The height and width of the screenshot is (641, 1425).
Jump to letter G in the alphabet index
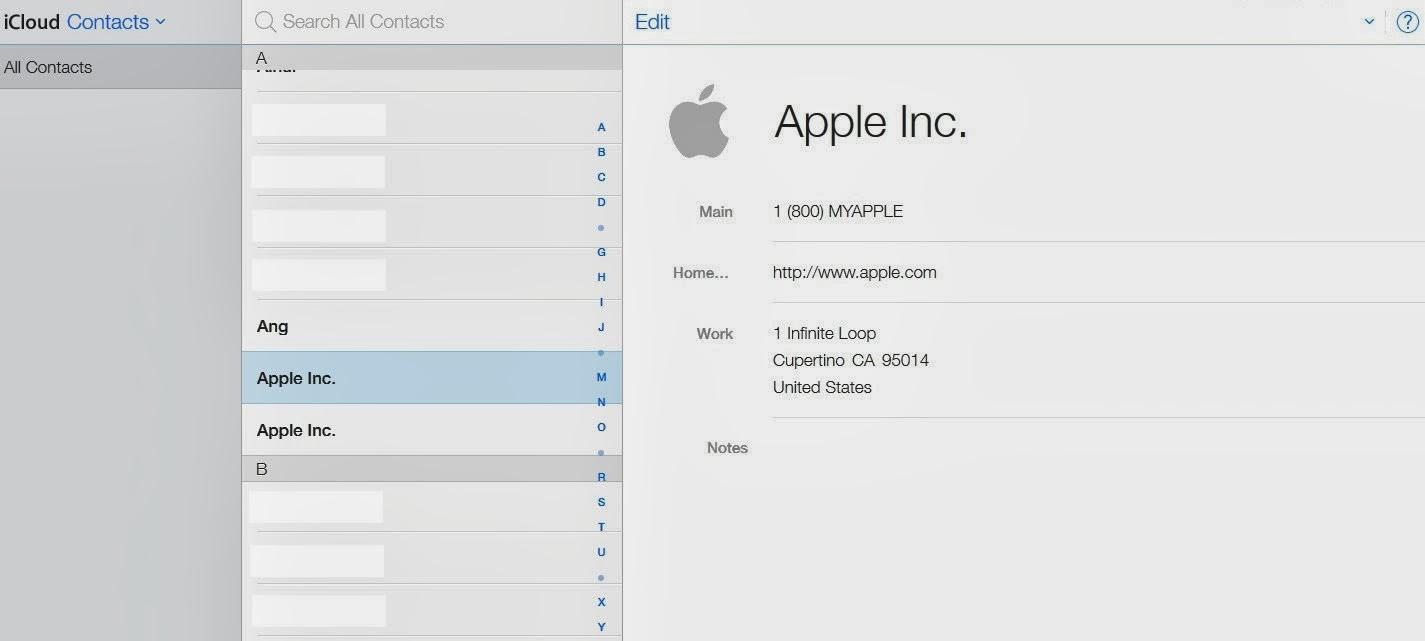click(601, 252)
